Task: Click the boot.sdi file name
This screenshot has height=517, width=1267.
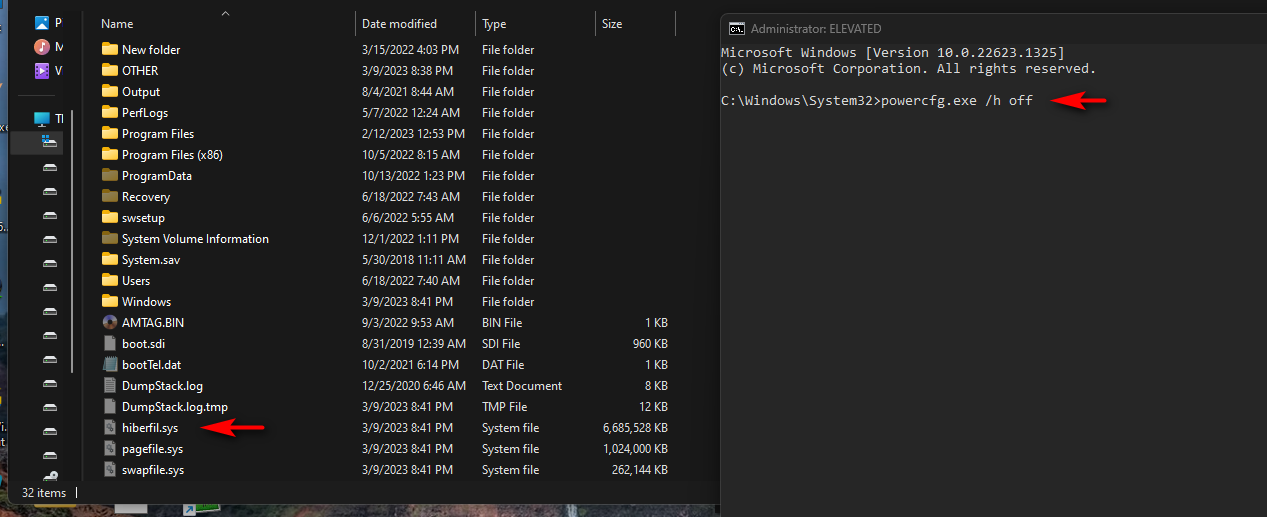Action: pyautogui.click(x=143, y=343)
